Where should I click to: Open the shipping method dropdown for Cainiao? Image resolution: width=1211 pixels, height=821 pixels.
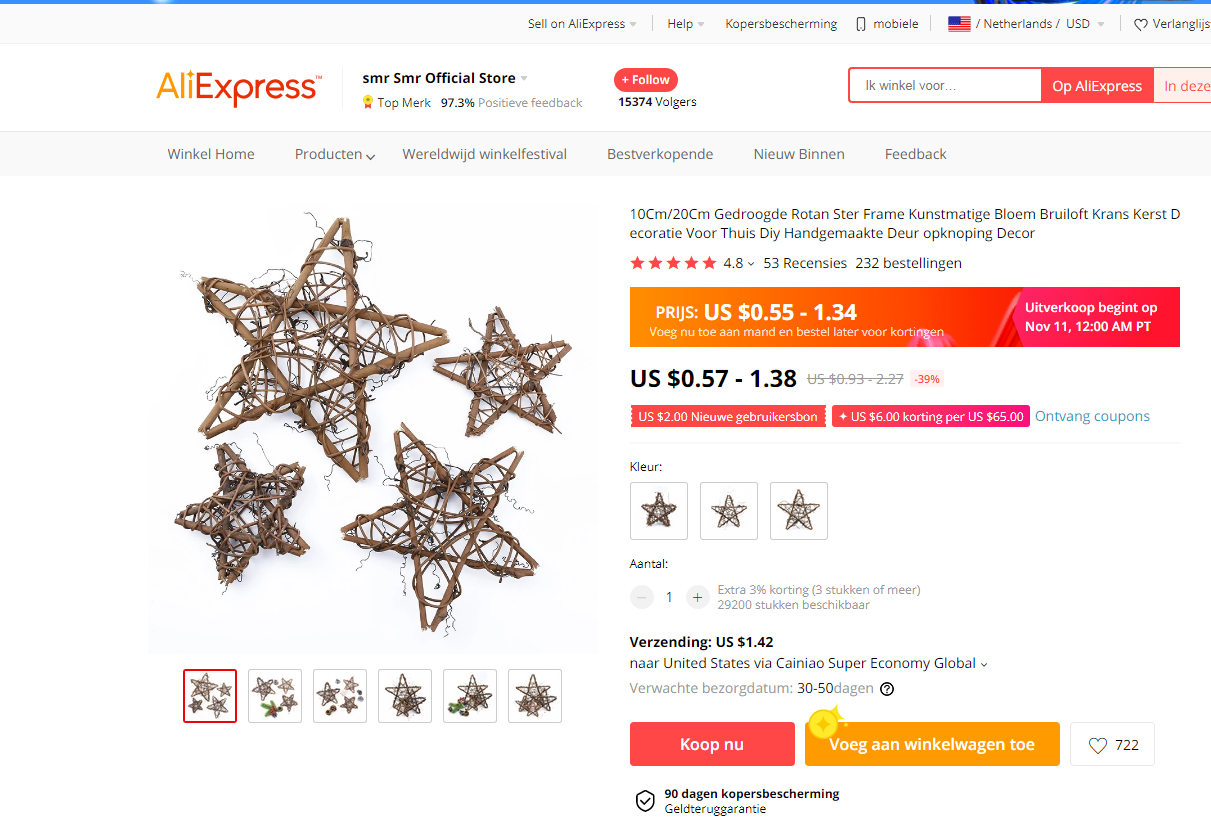pos(984,664)
